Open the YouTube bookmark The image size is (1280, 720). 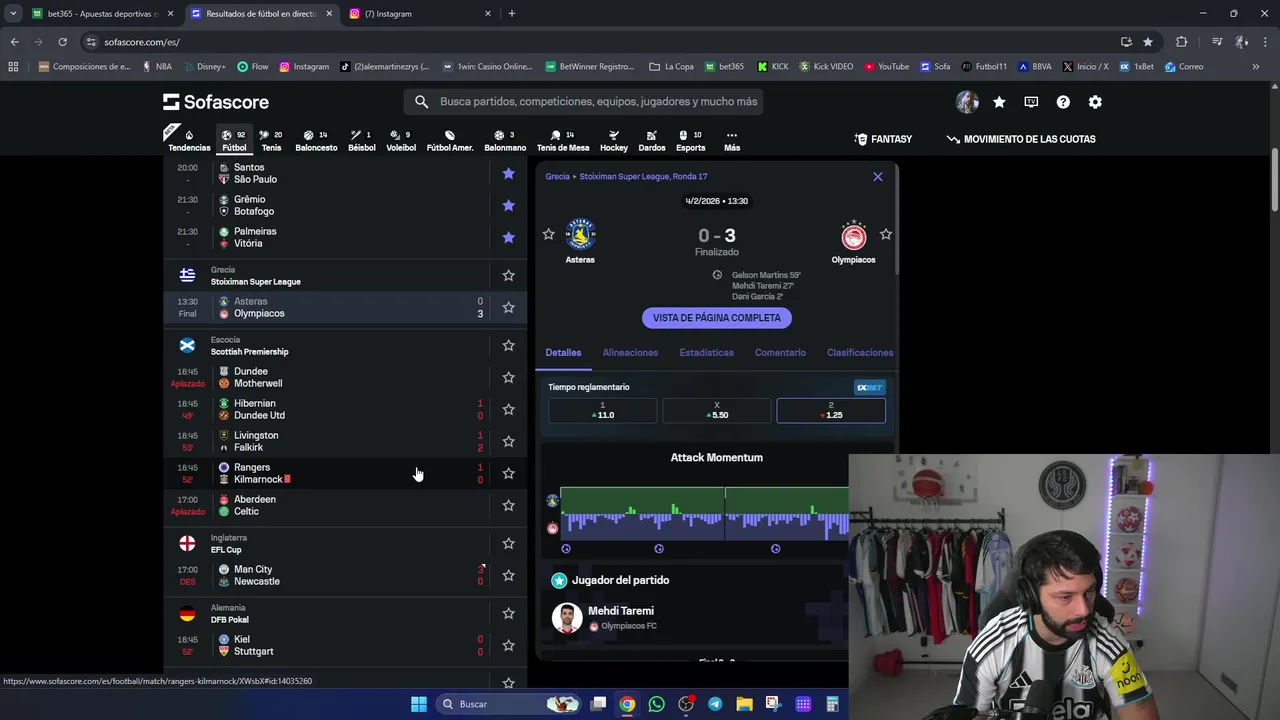[887, 67]
